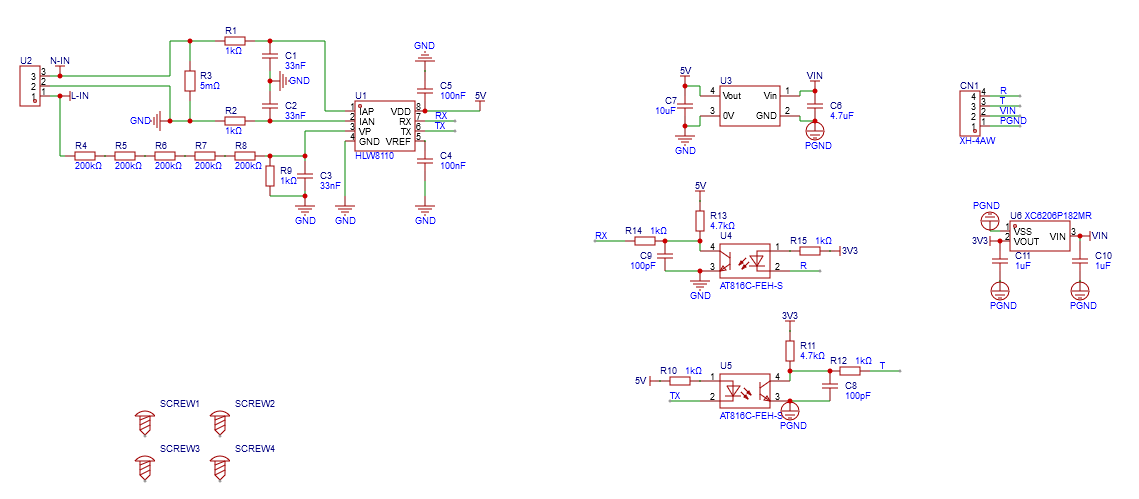
Task: Click the CN1 XH-4AW connector
Action: tap(968, 111)
